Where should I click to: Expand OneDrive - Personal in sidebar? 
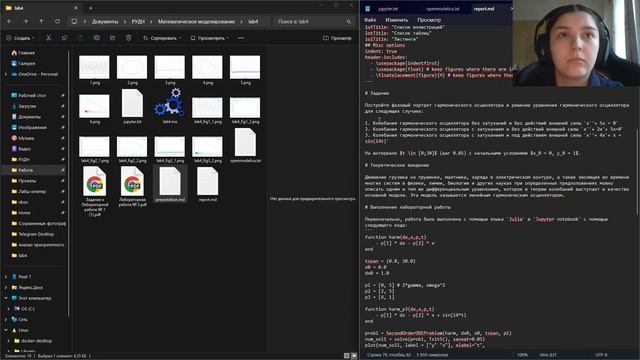point(6,74)
